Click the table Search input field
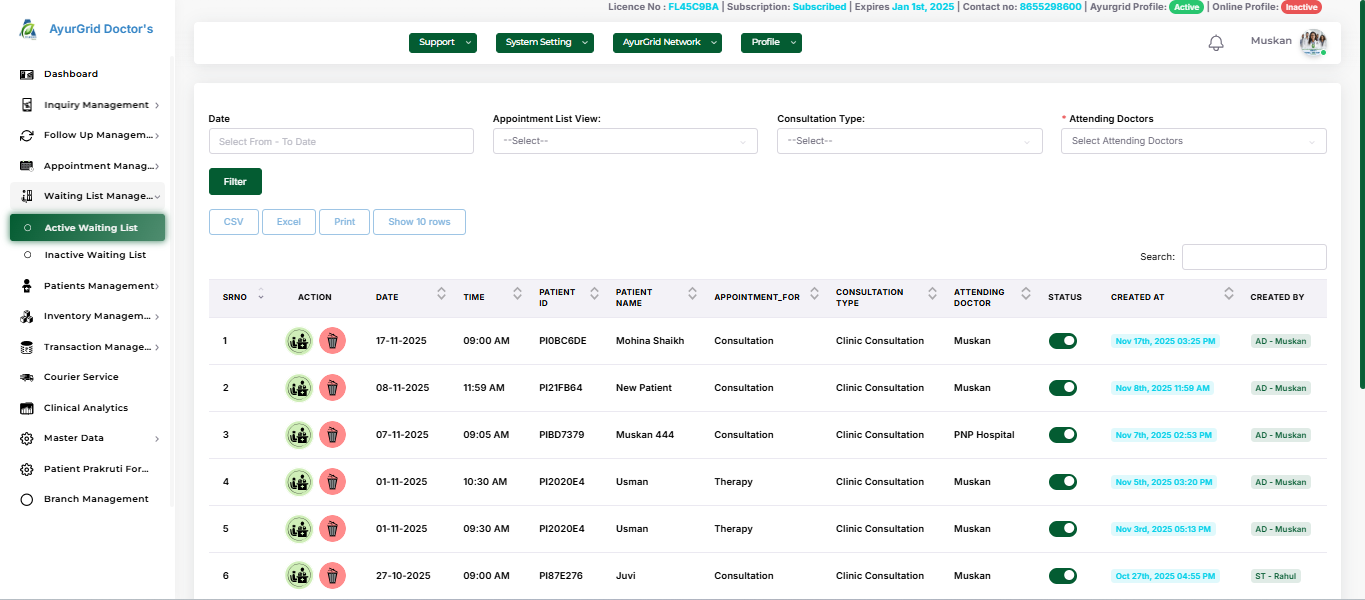 [1253, 257]
